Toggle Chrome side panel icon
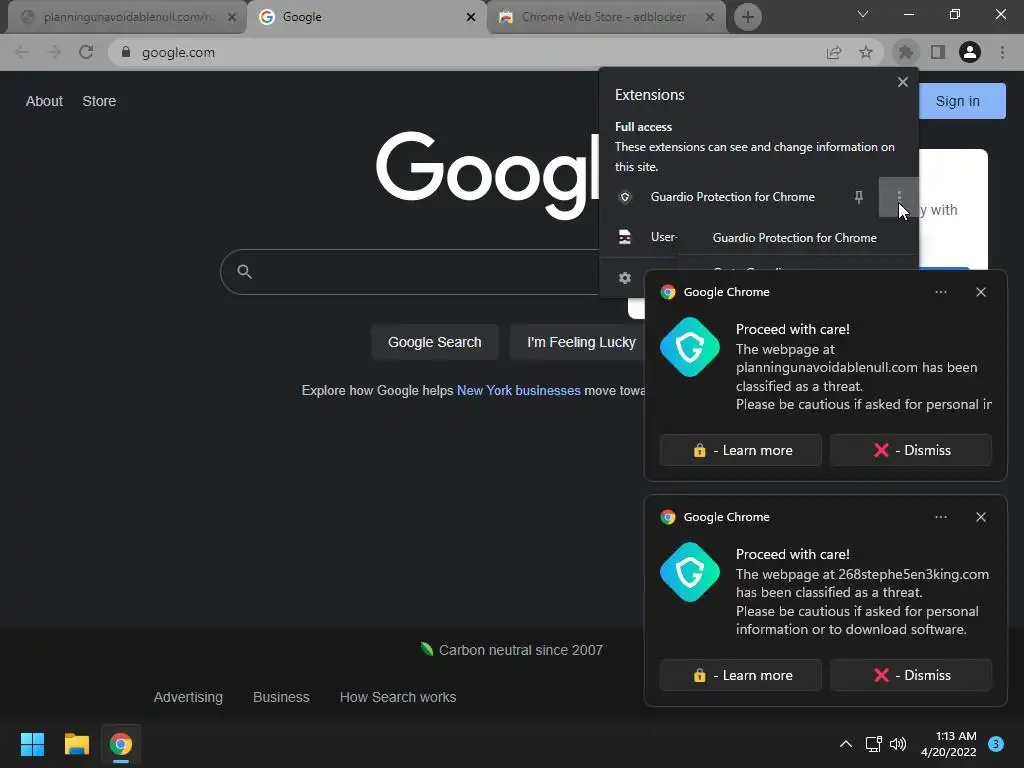The height and width of the screenshot is (768, 1024). tap(938, 52)
